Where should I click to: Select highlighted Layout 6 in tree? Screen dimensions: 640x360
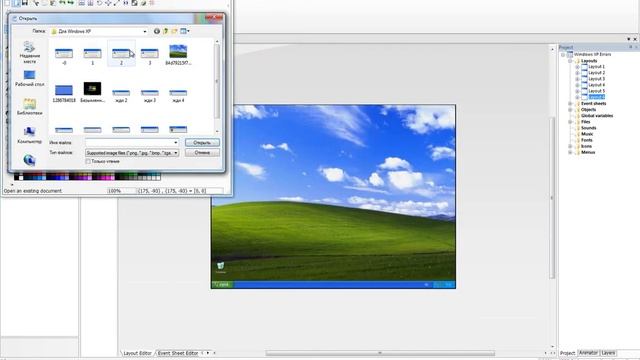coord(596,97)
